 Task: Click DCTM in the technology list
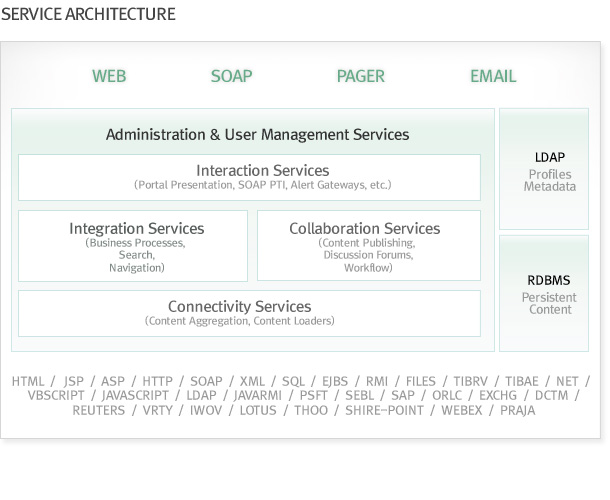tap(551, 396)
